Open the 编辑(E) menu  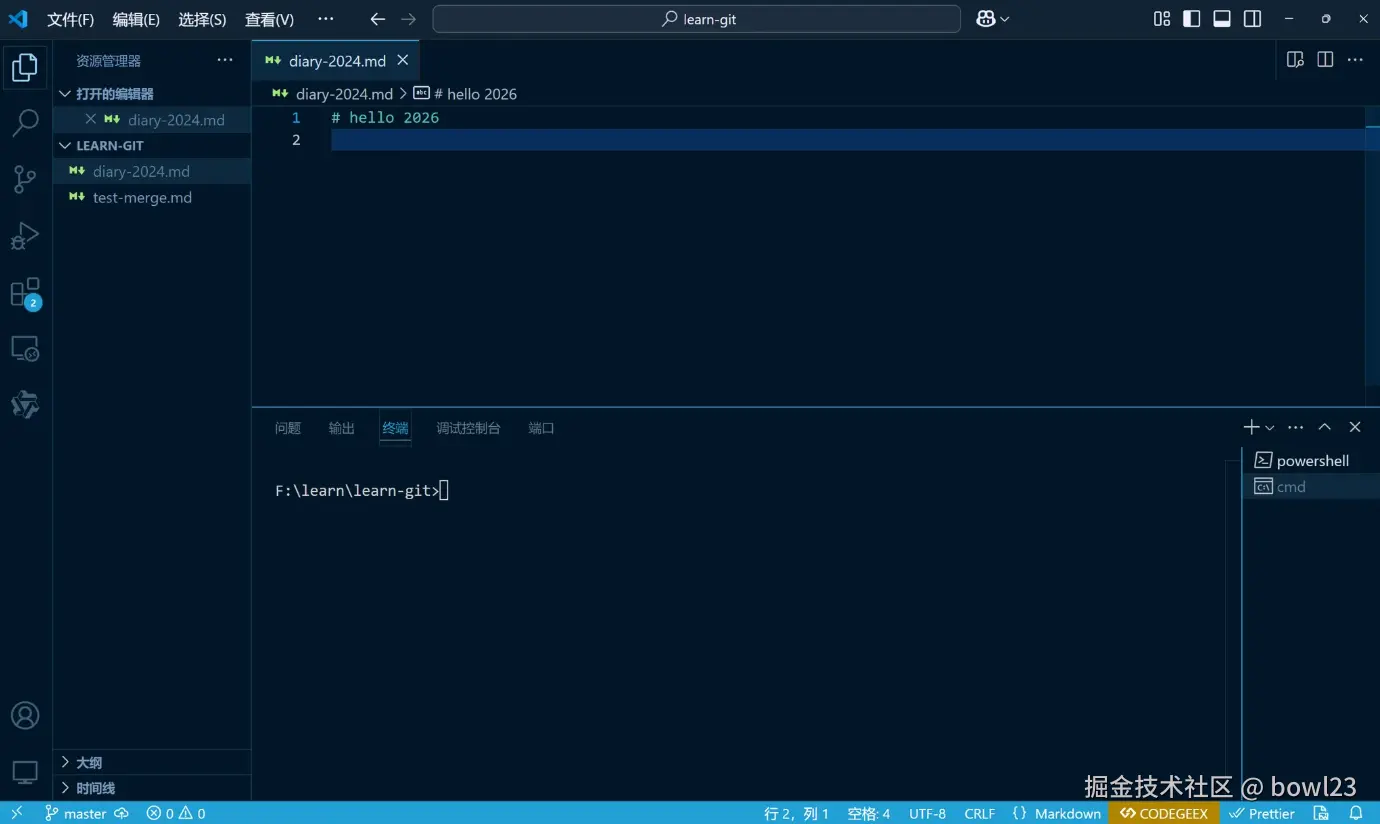(x=136, y=19)
